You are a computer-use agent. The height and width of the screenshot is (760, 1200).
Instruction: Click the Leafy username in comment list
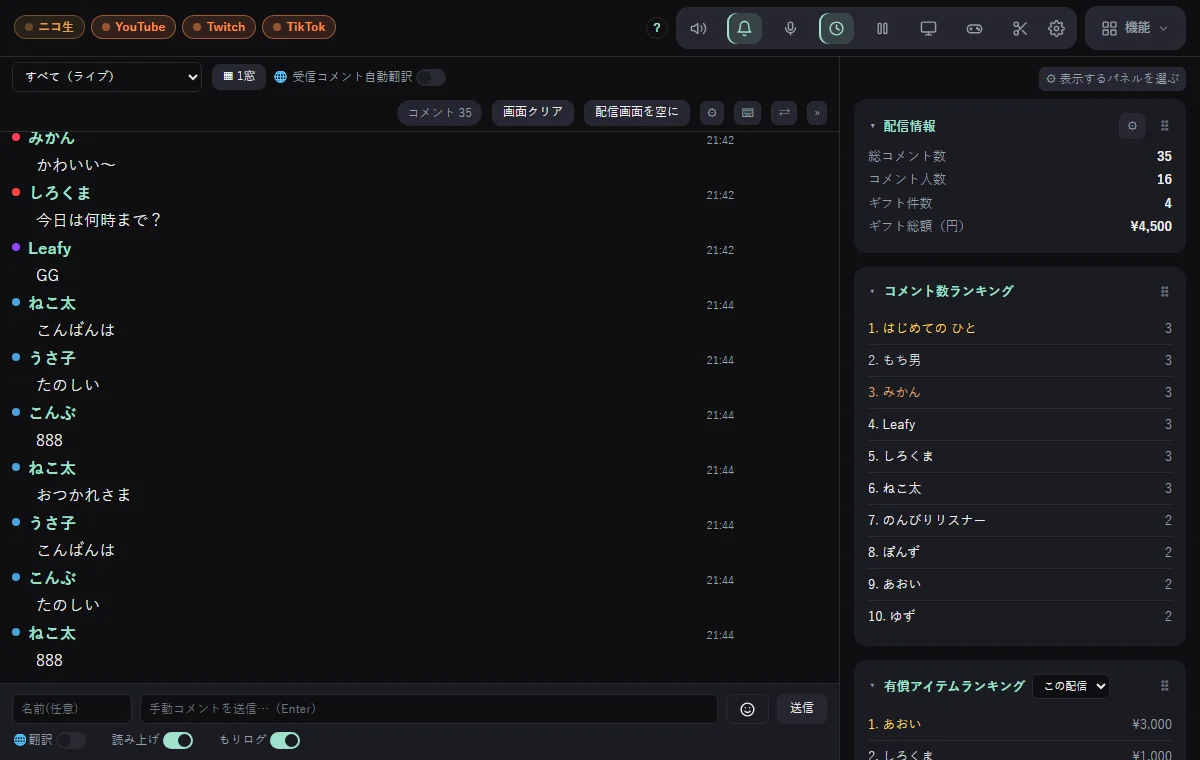[50, 248]
